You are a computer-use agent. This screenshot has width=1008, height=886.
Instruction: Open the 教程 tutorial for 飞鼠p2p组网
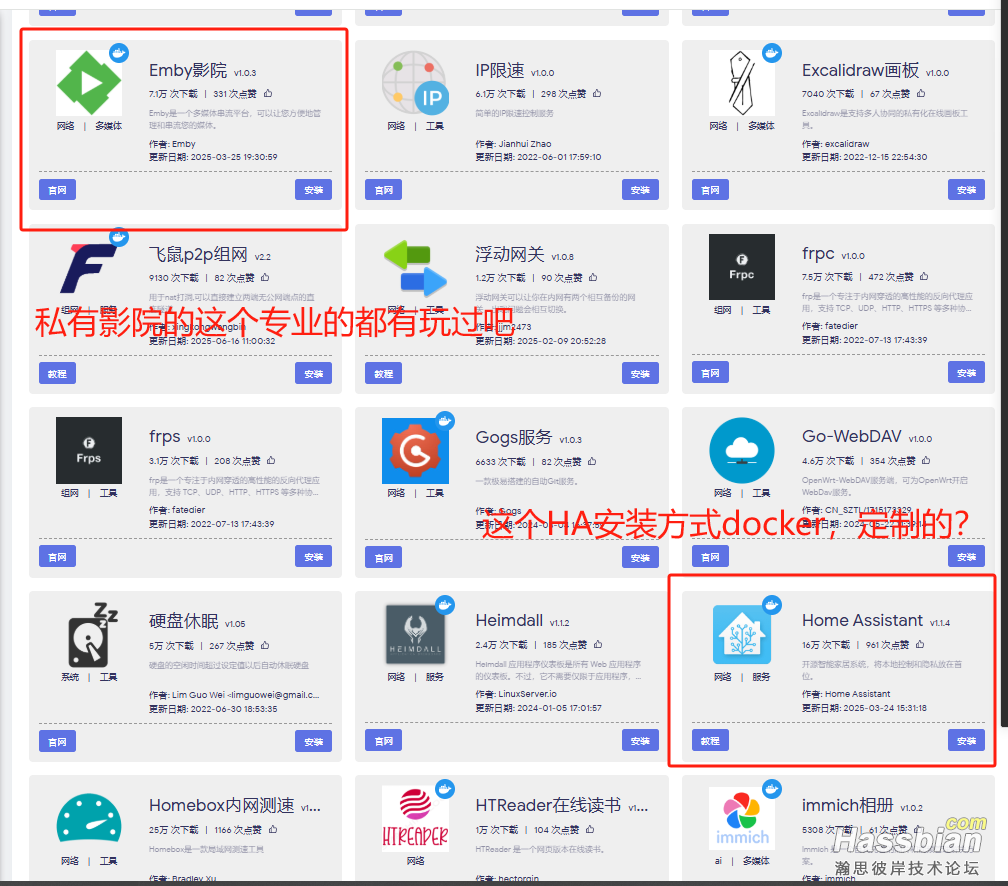pyautogui.click(x=57, y=374)
